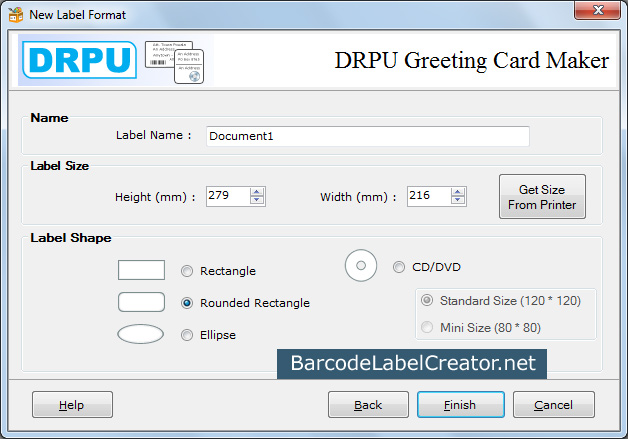Go Back to the previous step

[x=368, y=405]
